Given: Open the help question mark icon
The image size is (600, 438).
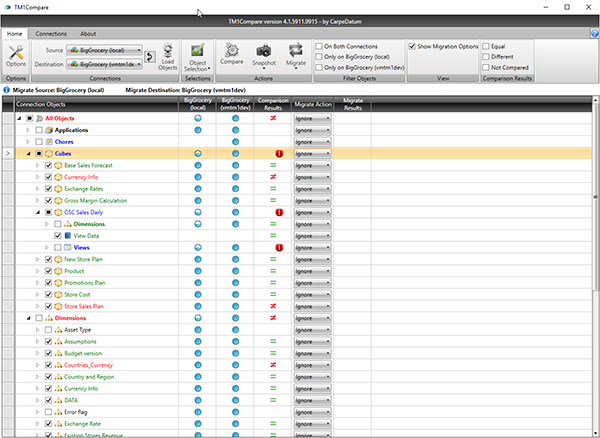Looking at the screenshot, I should (595, 34).
